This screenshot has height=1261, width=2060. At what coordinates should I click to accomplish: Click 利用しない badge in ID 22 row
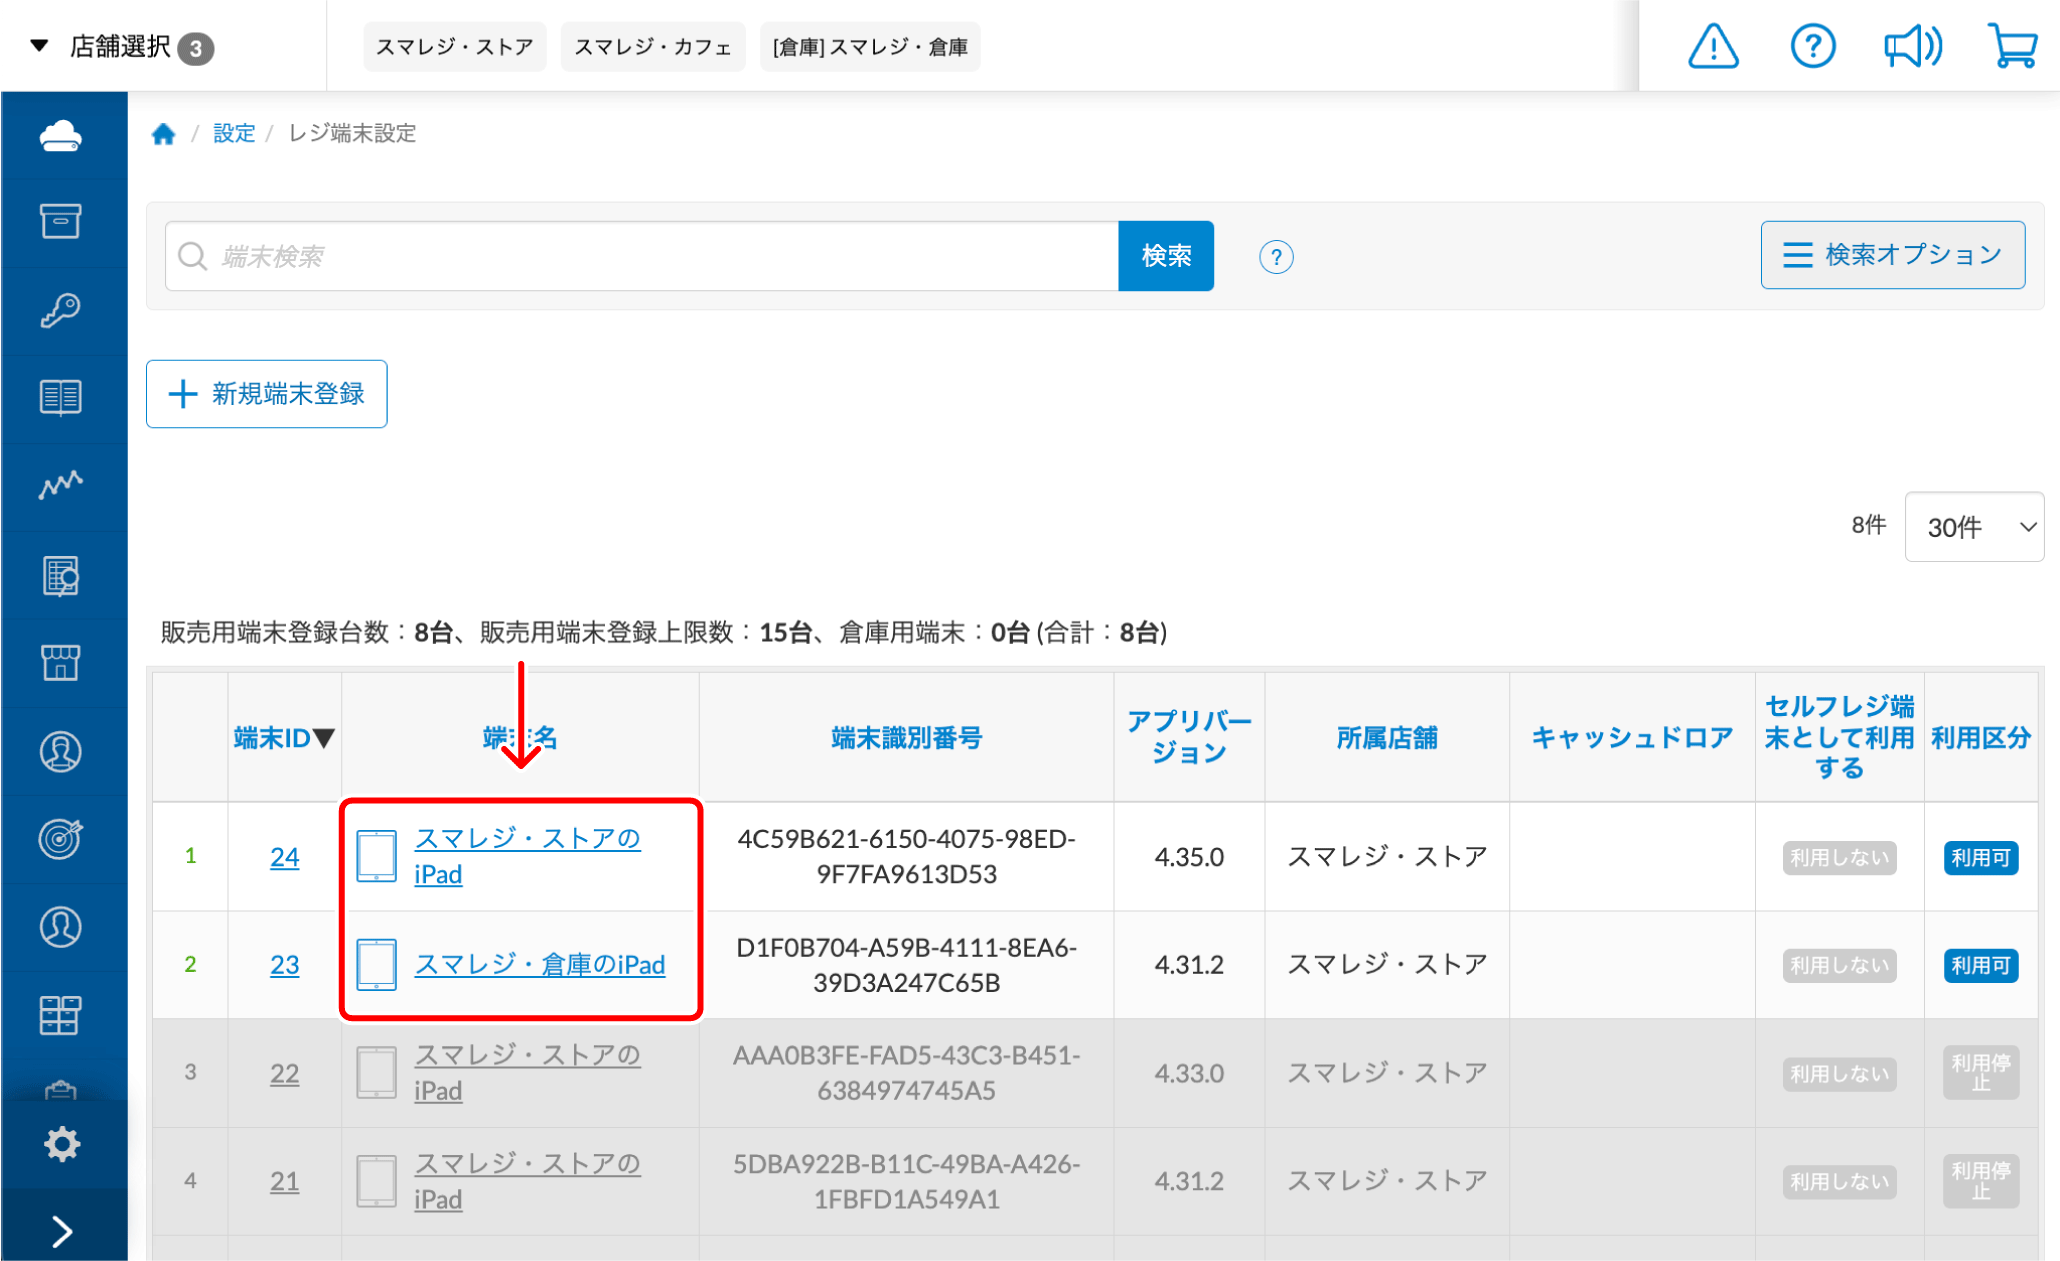[x=1839, y=1074]
